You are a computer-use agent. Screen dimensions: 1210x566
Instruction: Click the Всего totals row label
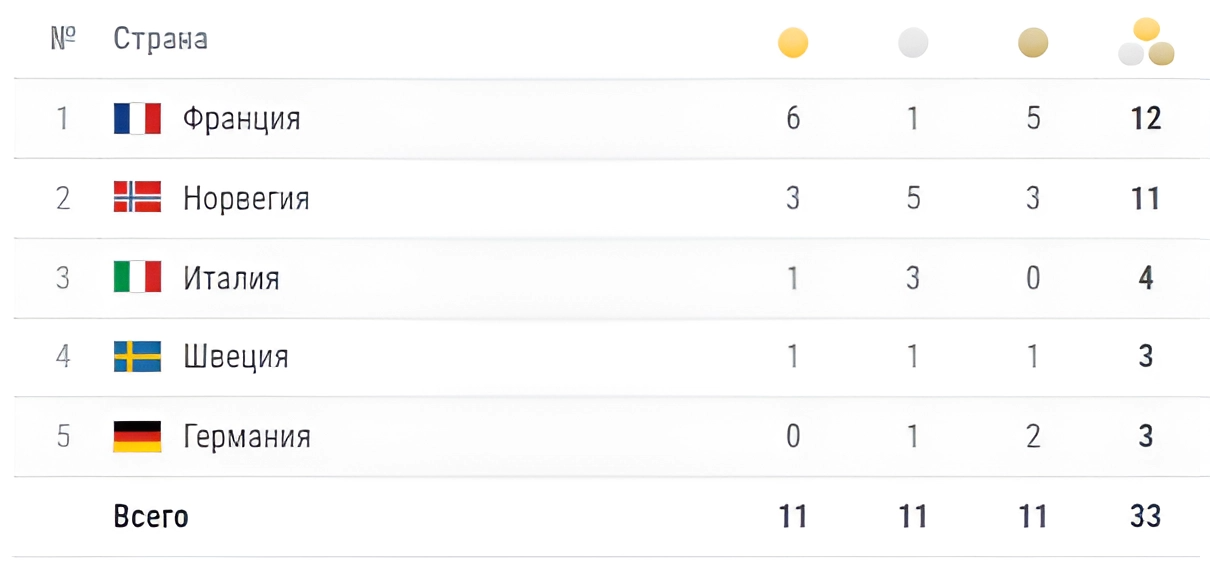pos(151,517)
